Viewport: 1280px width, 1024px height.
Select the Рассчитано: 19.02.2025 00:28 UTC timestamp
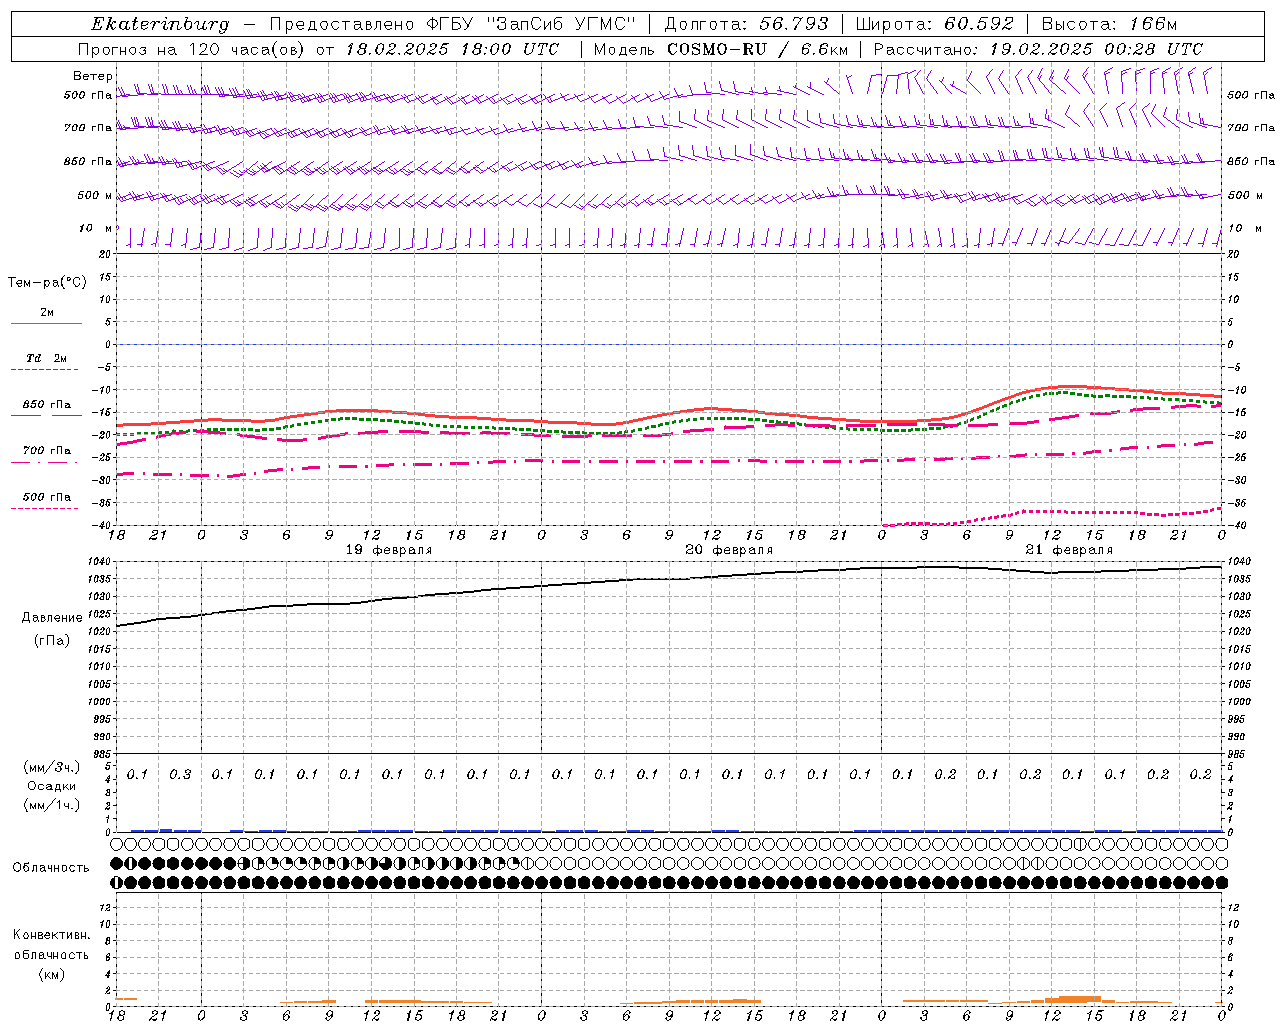tap(1038, 49)
